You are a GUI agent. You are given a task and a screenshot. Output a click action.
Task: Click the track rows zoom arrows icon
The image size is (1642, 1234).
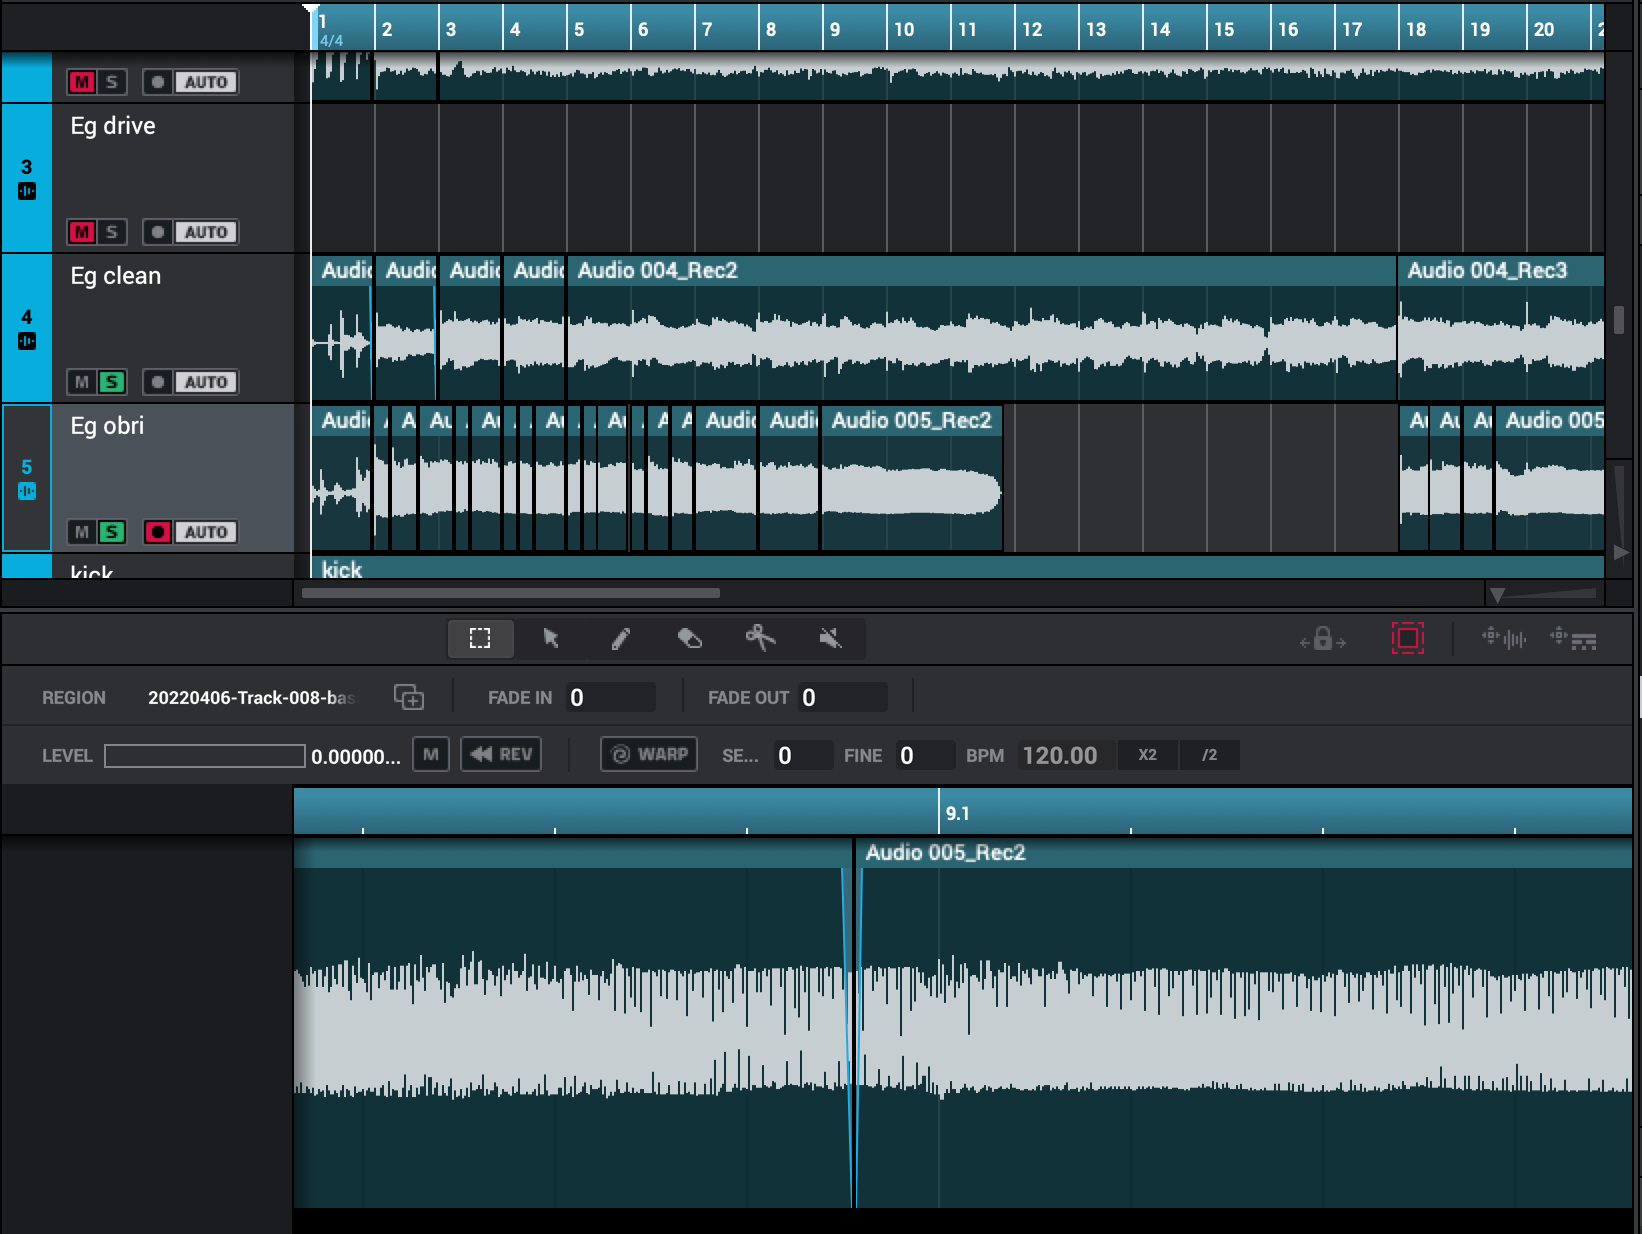[x=1573, y=637]
